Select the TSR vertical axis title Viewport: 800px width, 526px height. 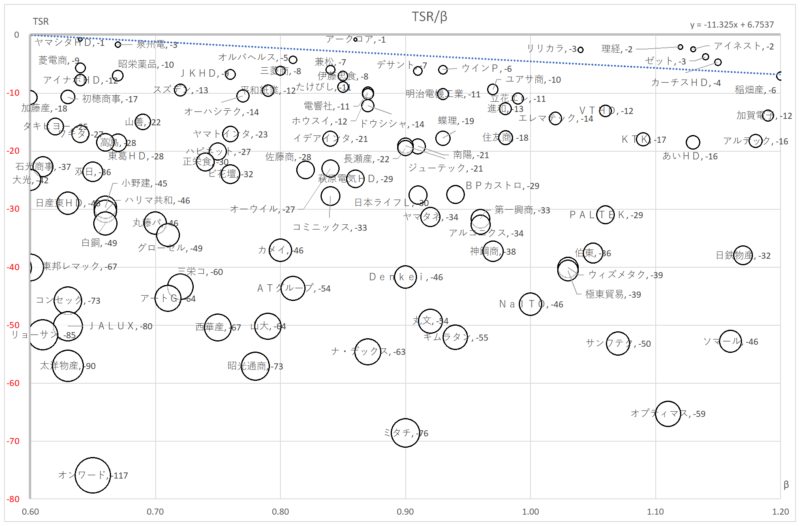tap(41, 22)
